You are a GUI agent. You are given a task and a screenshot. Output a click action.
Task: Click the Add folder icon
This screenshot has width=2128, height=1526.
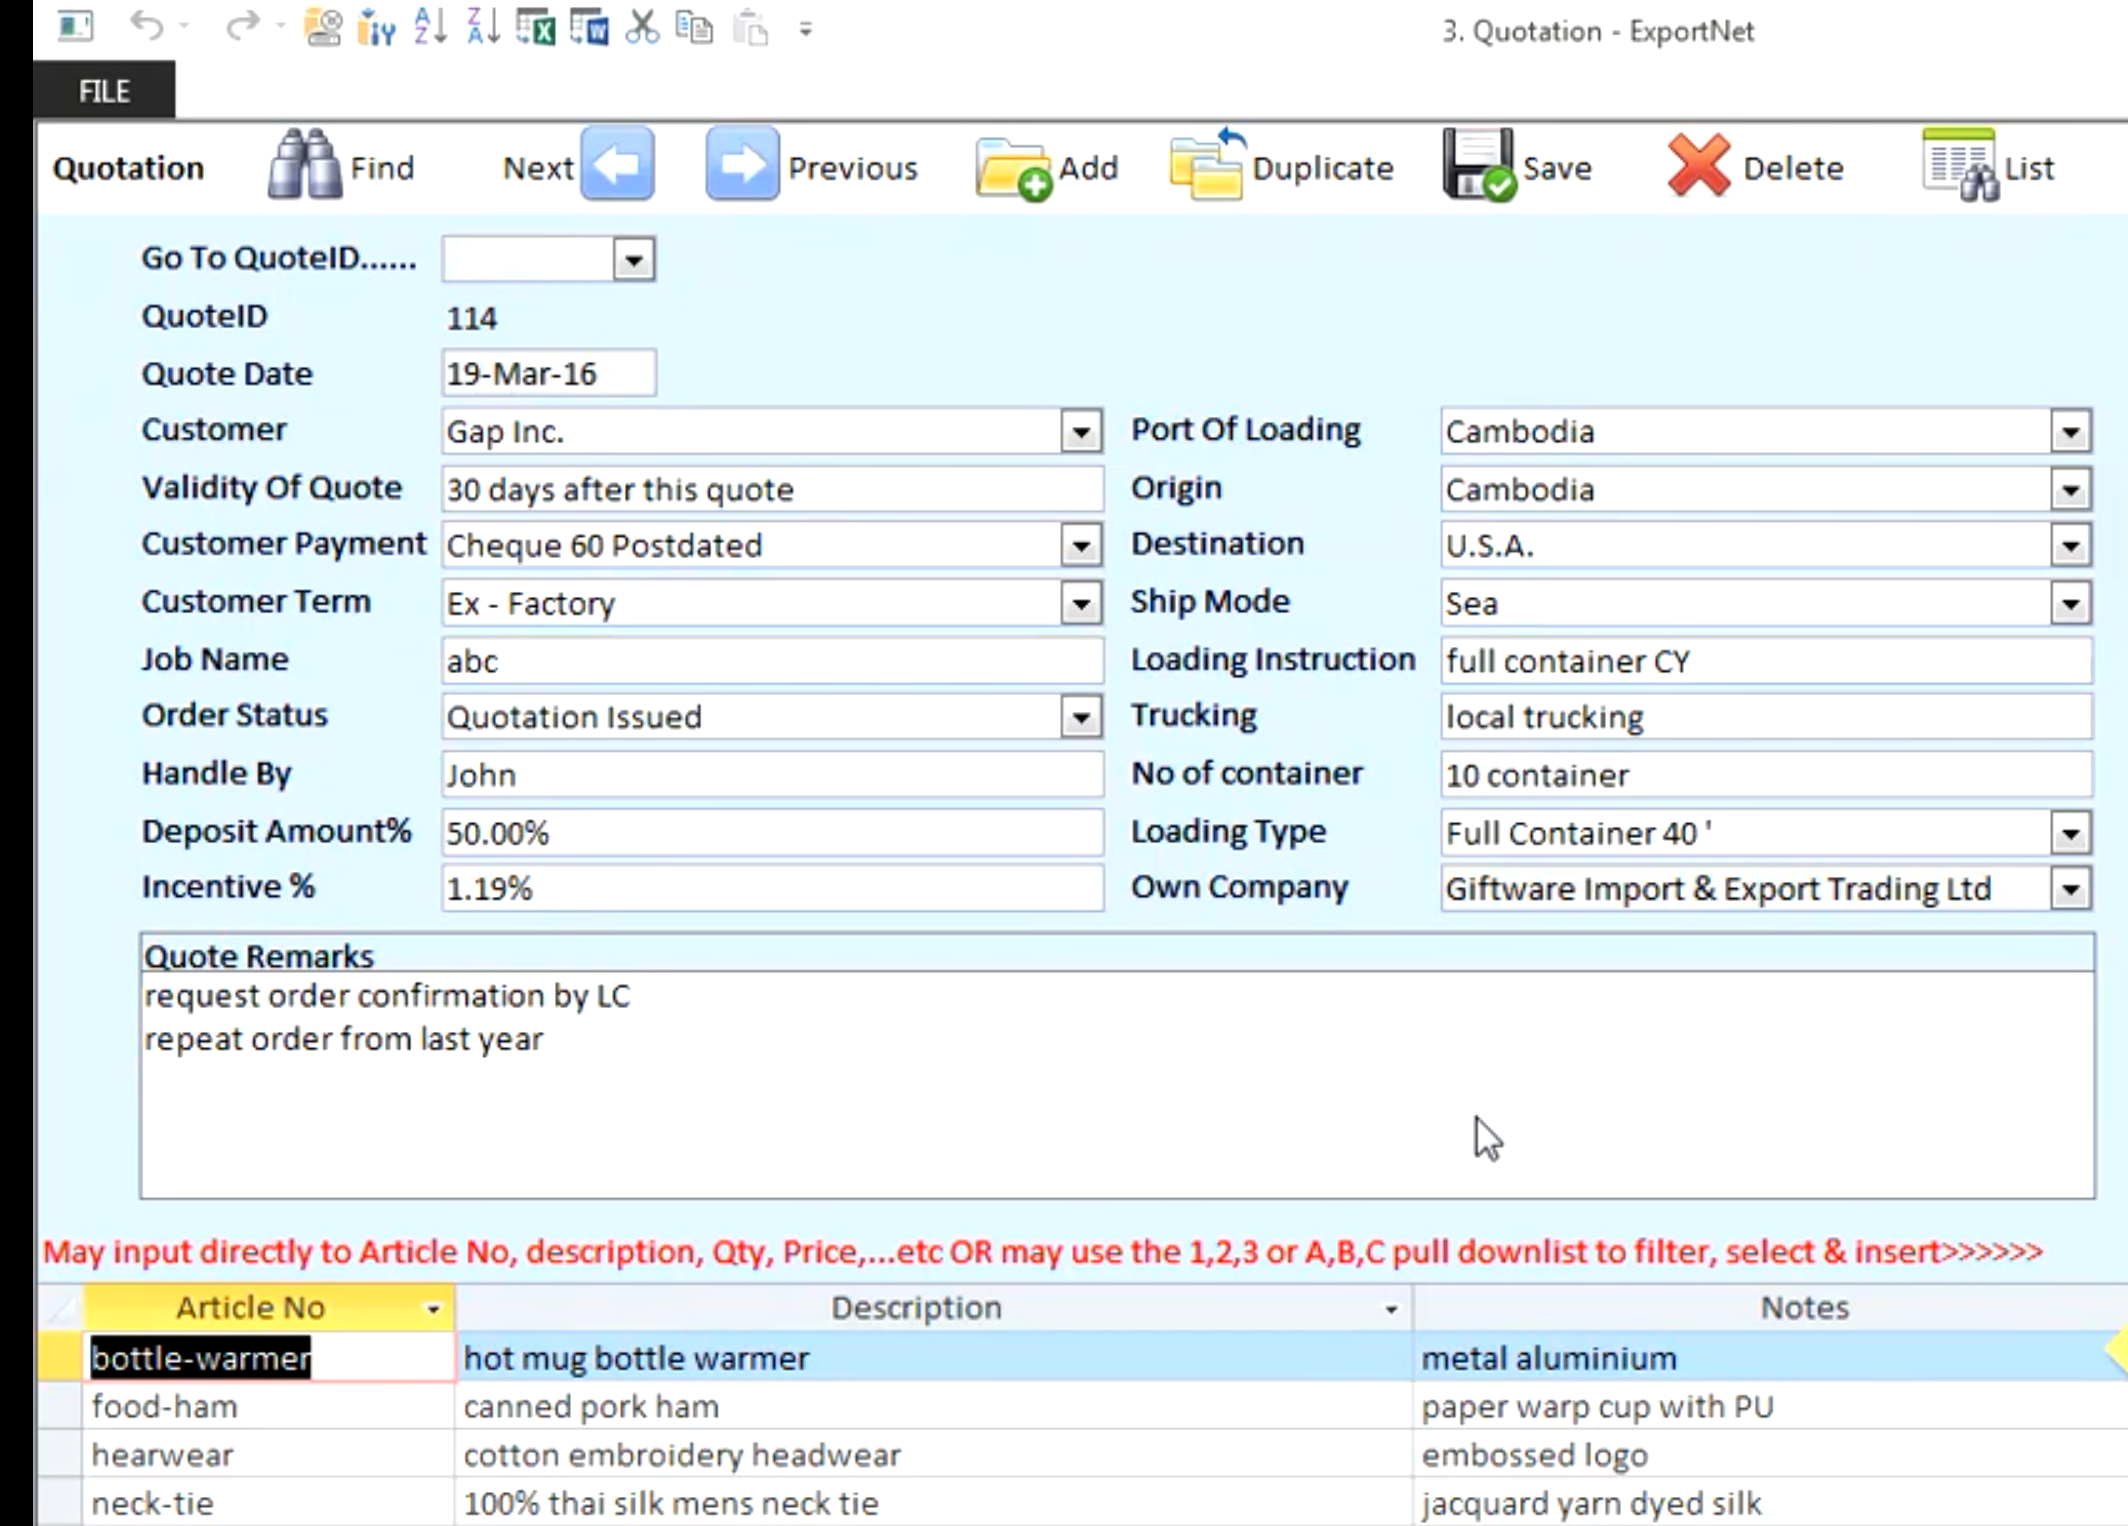[1013, 168]
